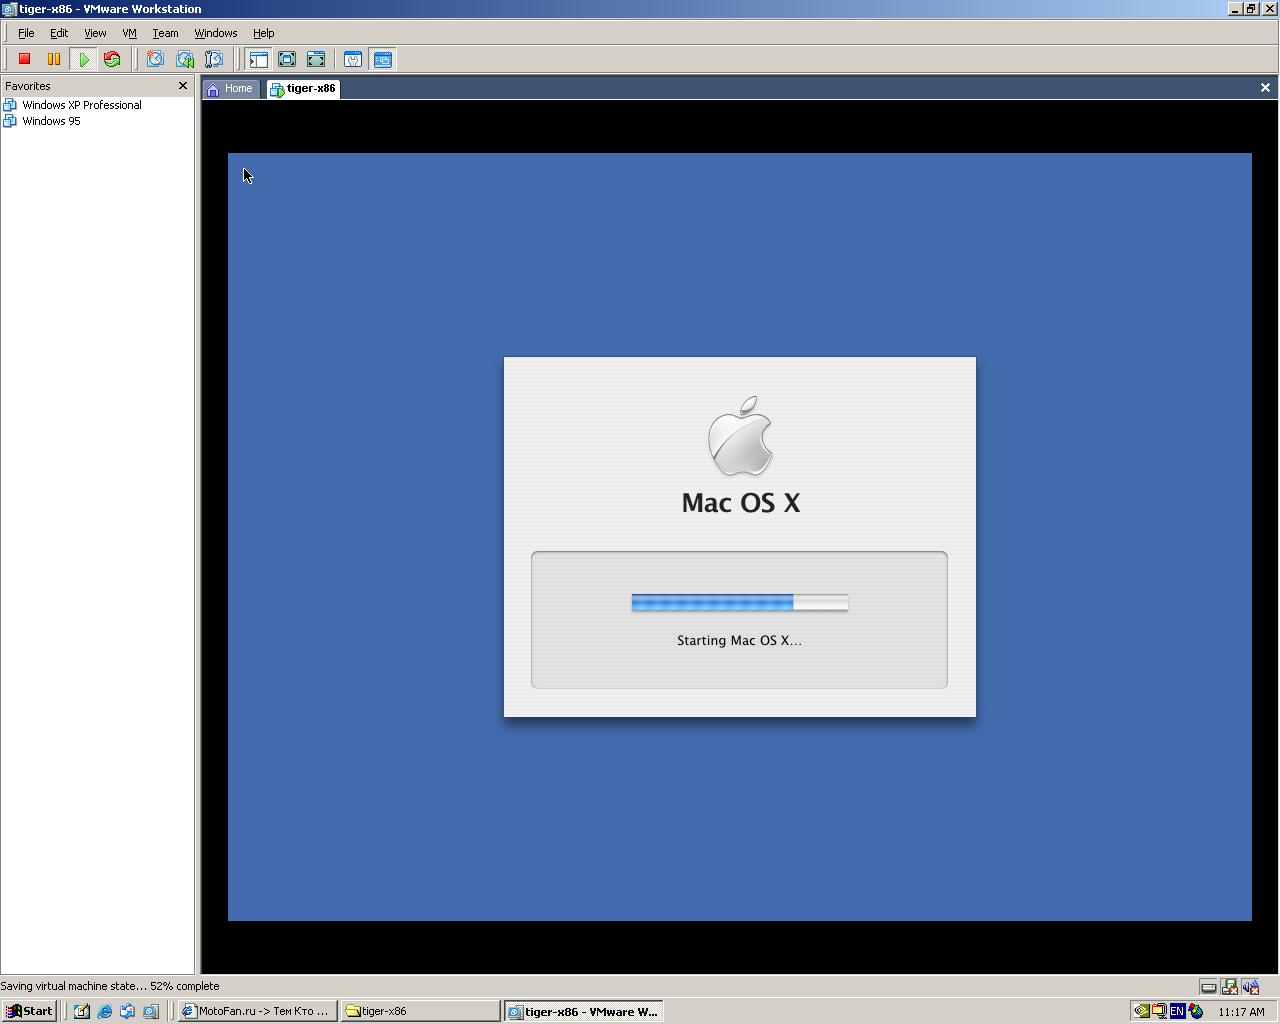Click the Saving virtual machine state status text
Viewport: 1280px width, 1024px height.
click(110, 986)
